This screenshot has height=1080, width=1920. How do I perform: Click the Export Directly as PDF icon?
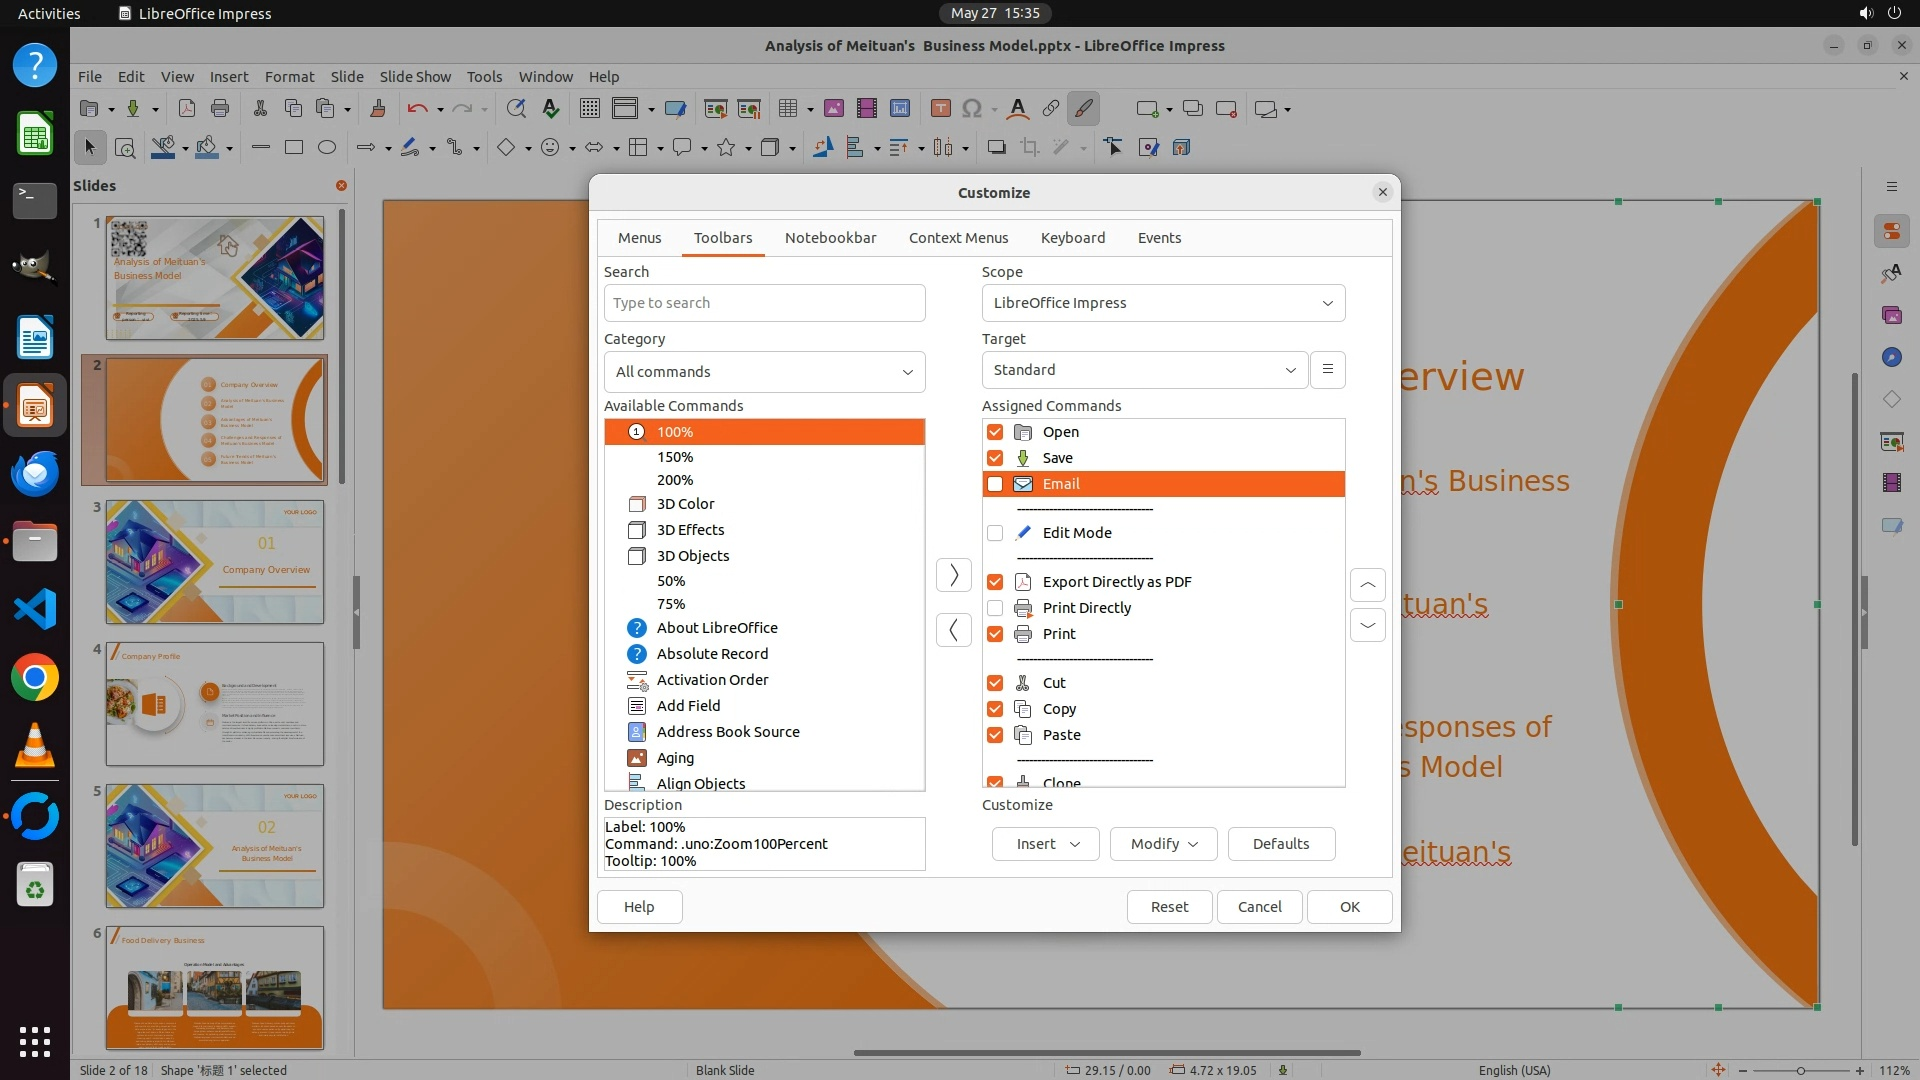point(1023,582)
